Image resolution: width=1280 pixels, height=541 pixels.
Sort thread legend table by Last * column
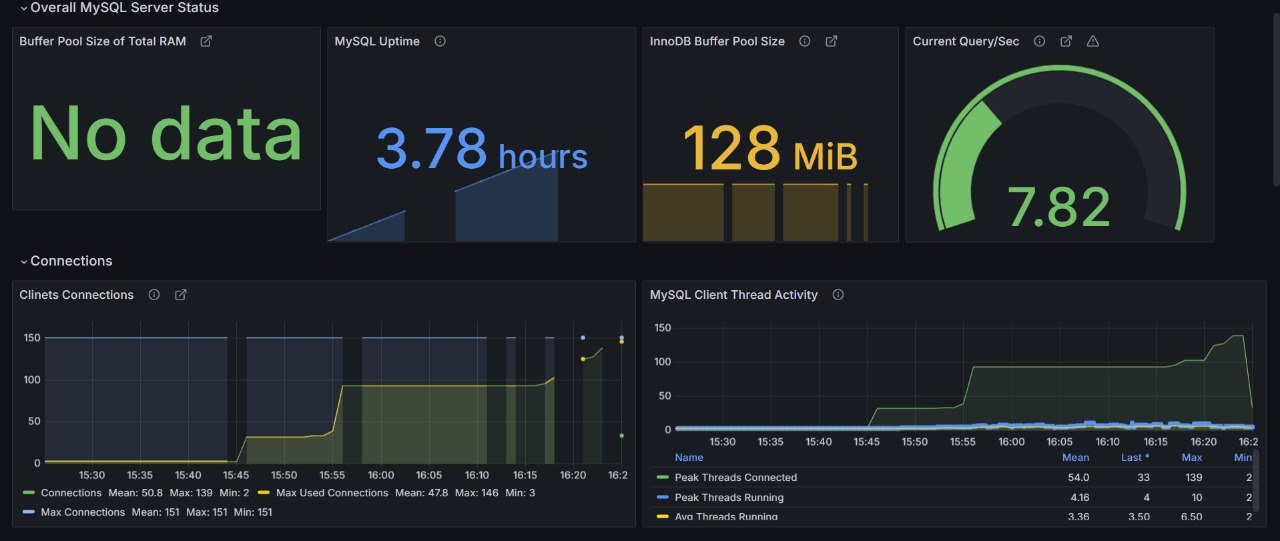[x=1135, y=457]
